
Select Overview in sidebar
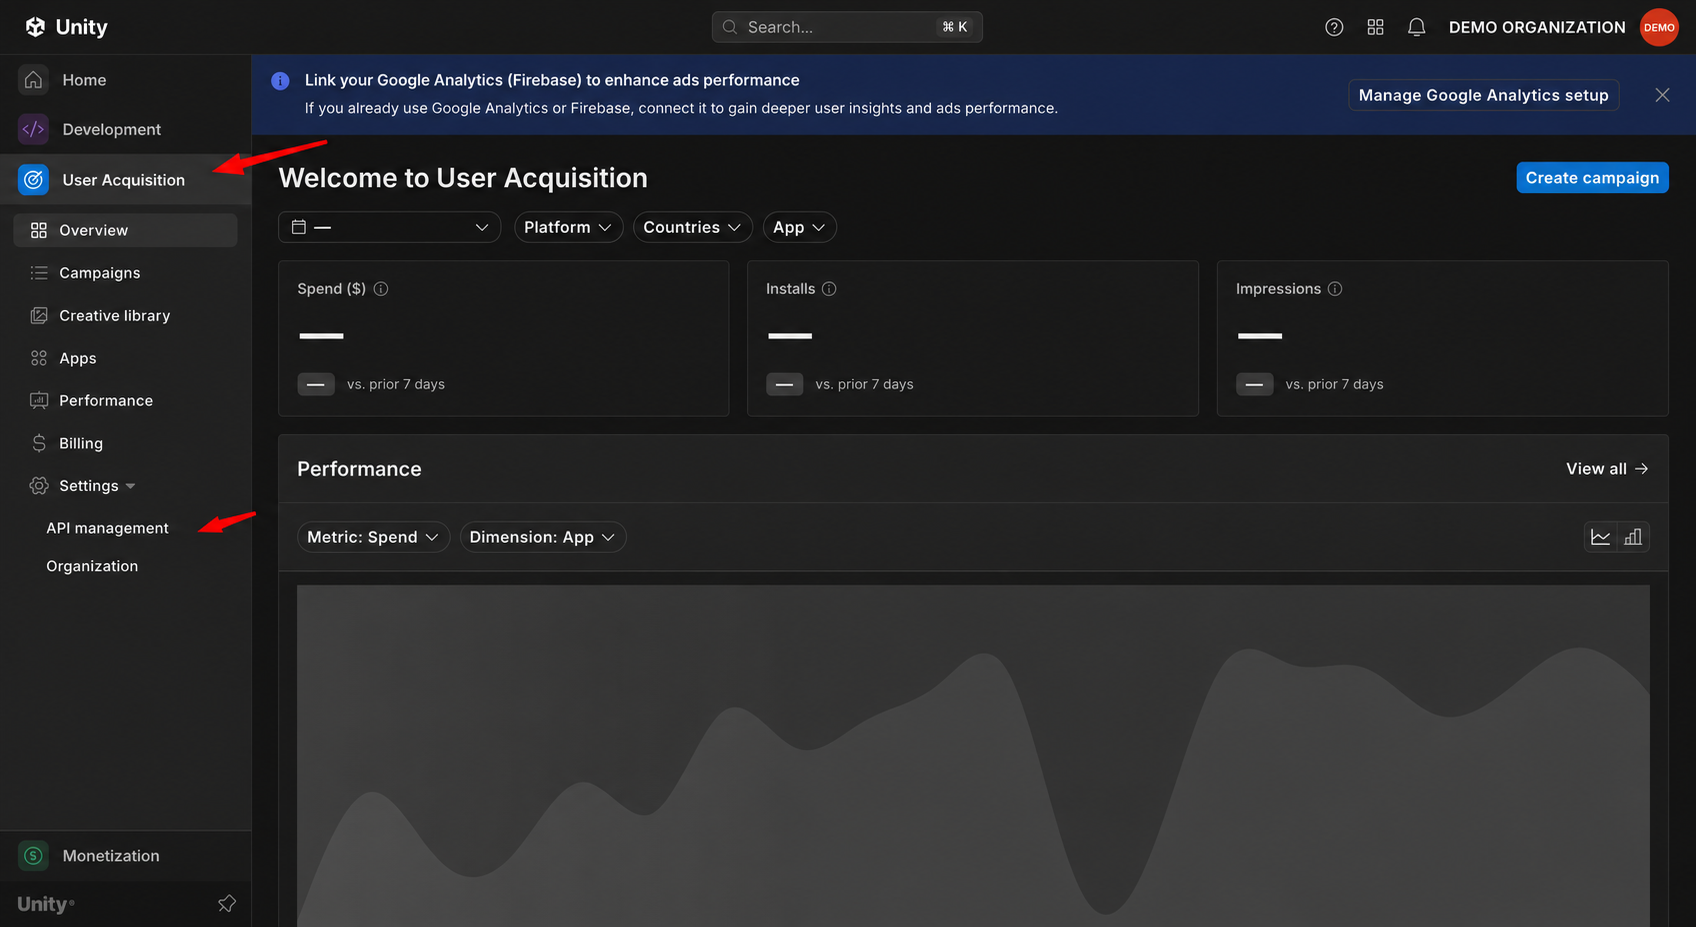(125, 230)
